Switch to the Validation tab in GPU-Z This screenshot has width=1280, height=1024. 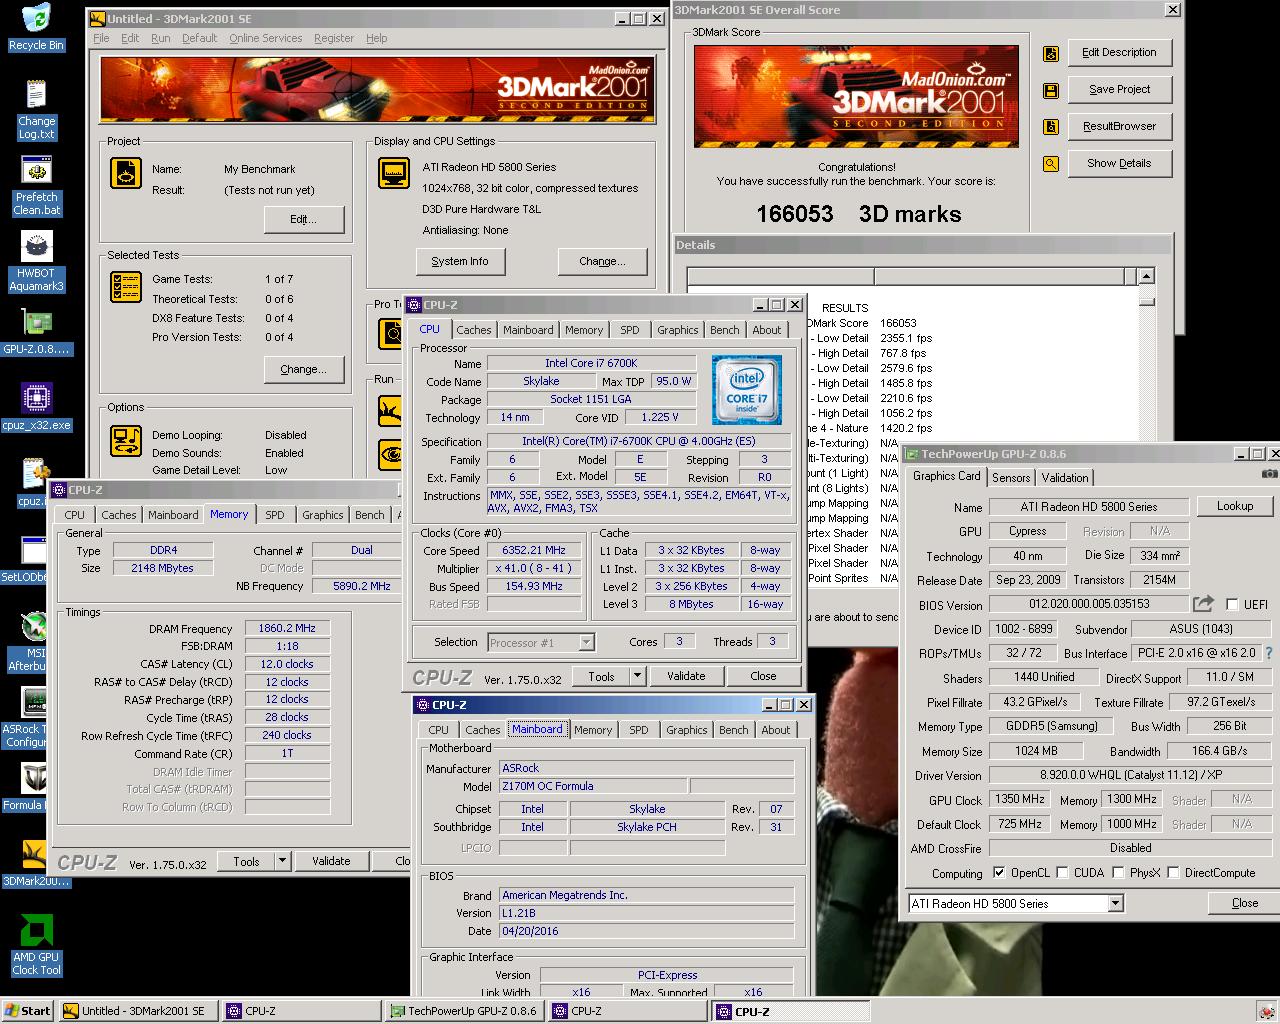1064,478
